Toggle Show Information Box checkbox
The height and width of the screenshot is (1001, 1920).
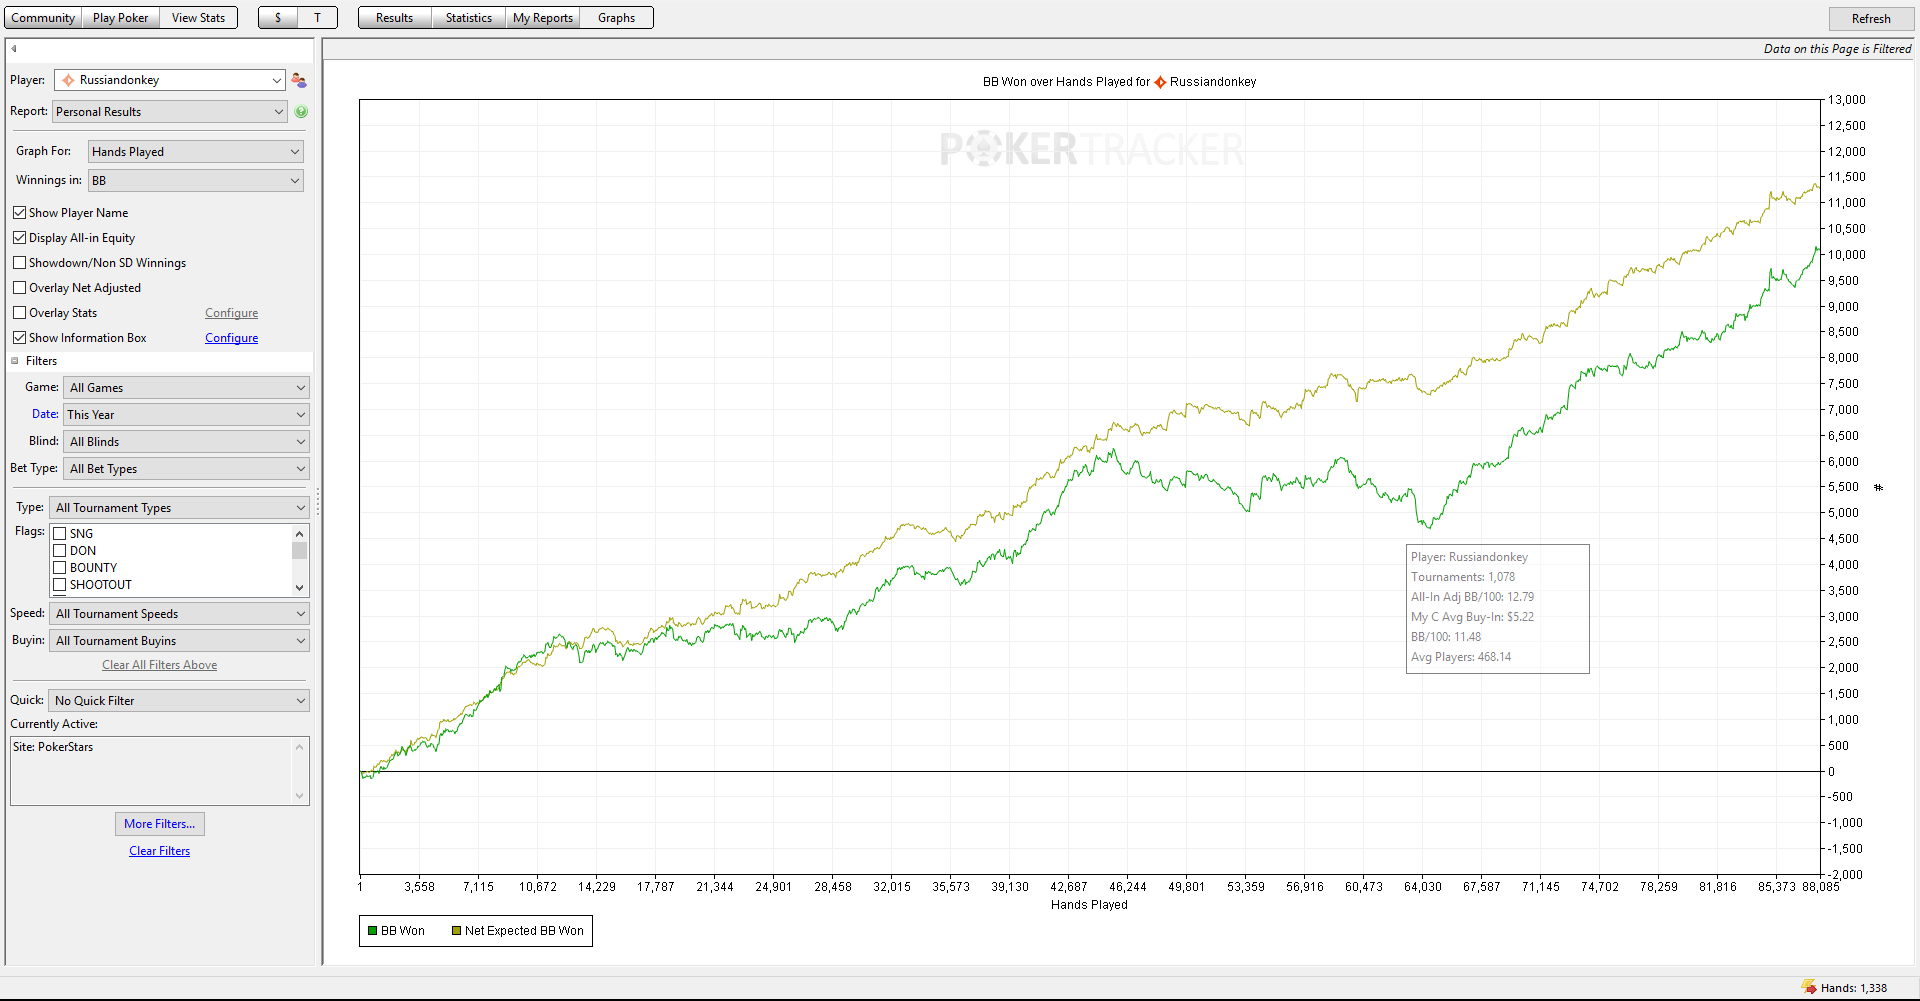(x=19, y=338)
